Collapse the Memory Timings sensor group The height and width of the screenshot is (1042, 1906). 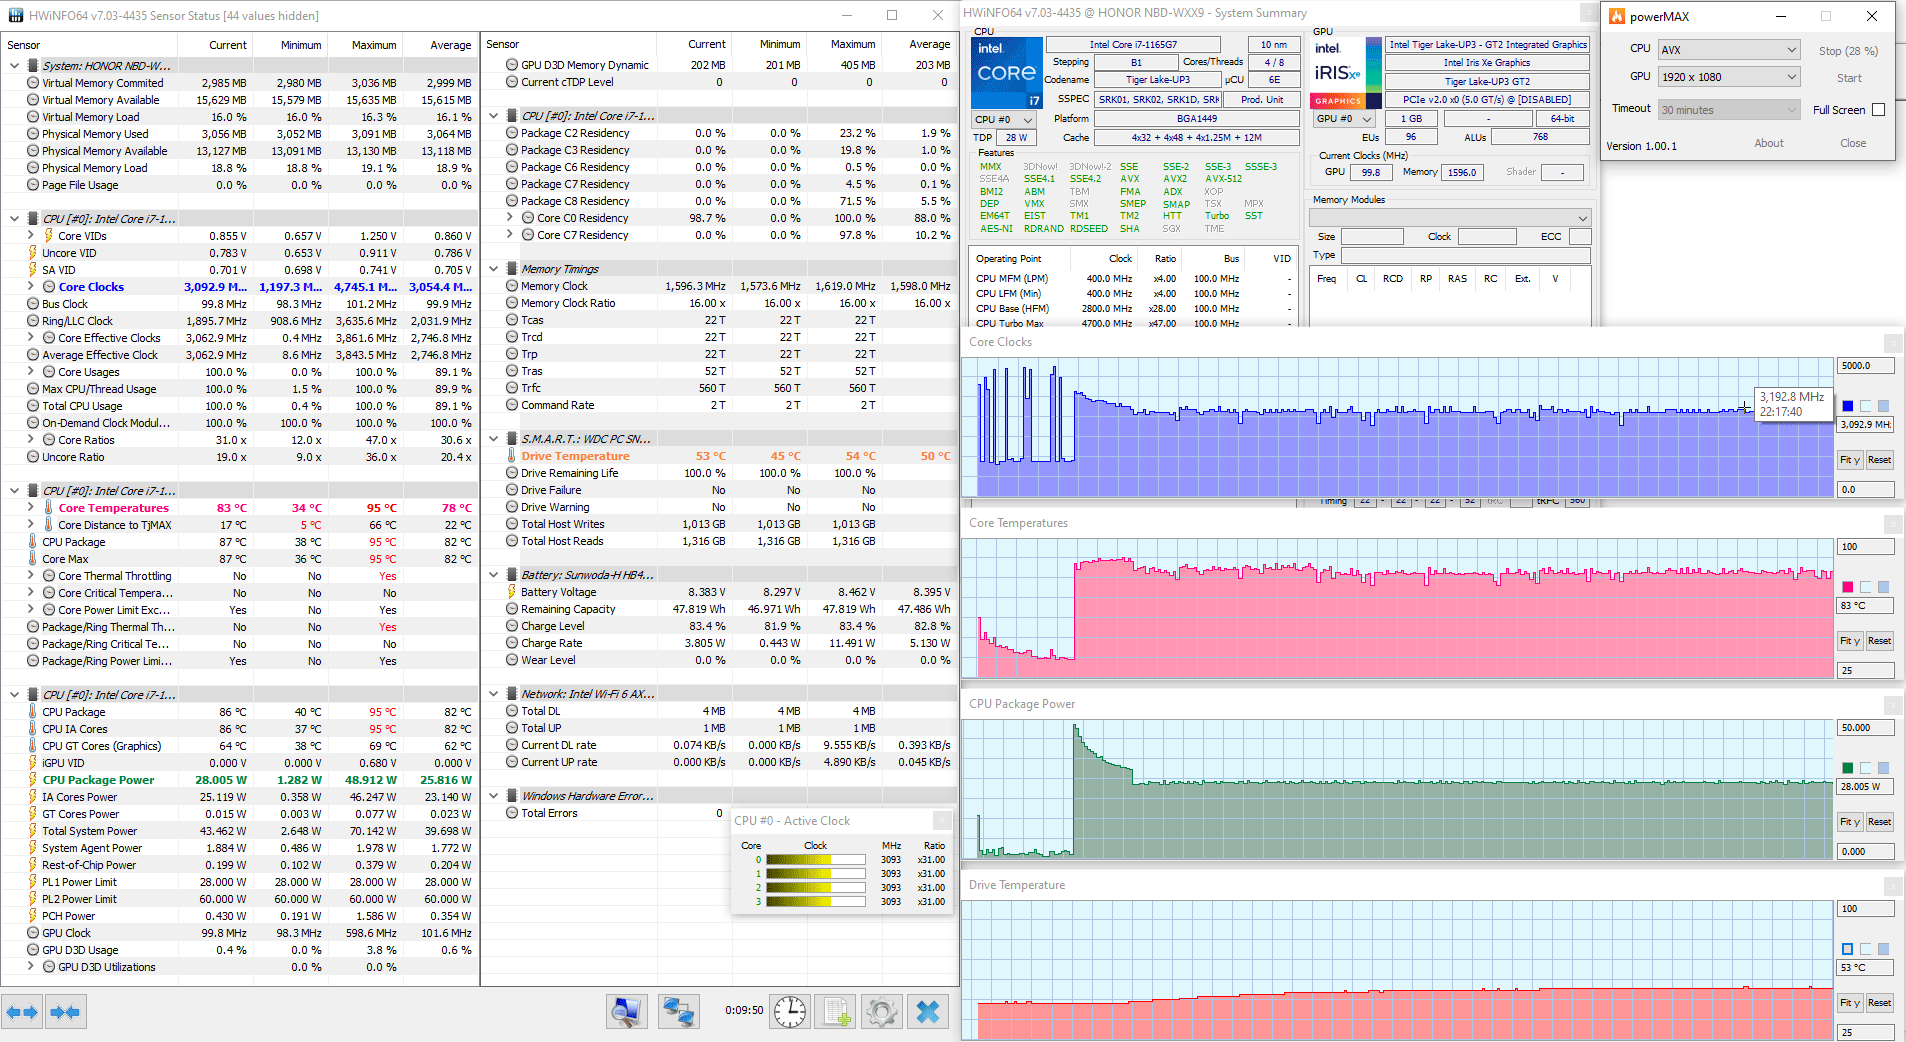[x=494, y=269]
